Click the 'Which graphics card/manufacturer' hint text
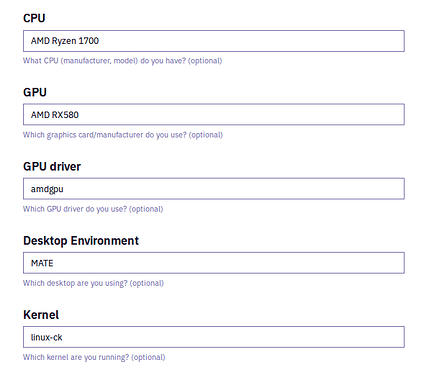This screenshot has width=428, height=375. point(83,135)
